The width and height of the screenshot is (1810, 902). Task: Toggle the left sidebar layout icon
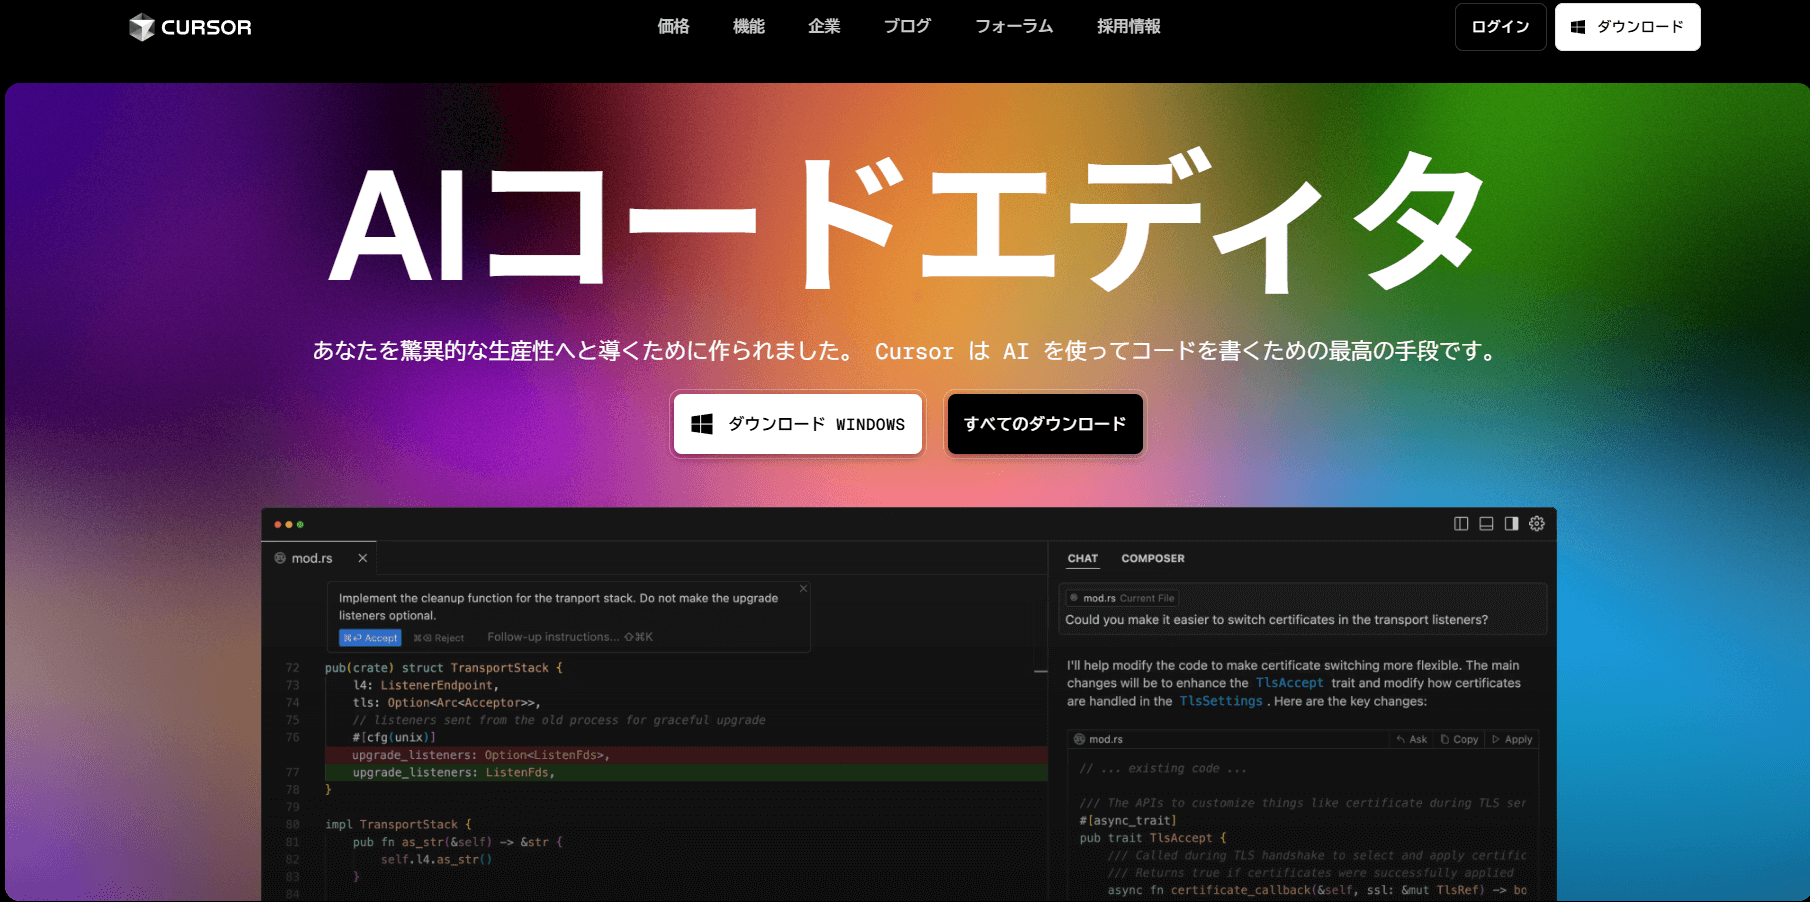click(1461, 524)
